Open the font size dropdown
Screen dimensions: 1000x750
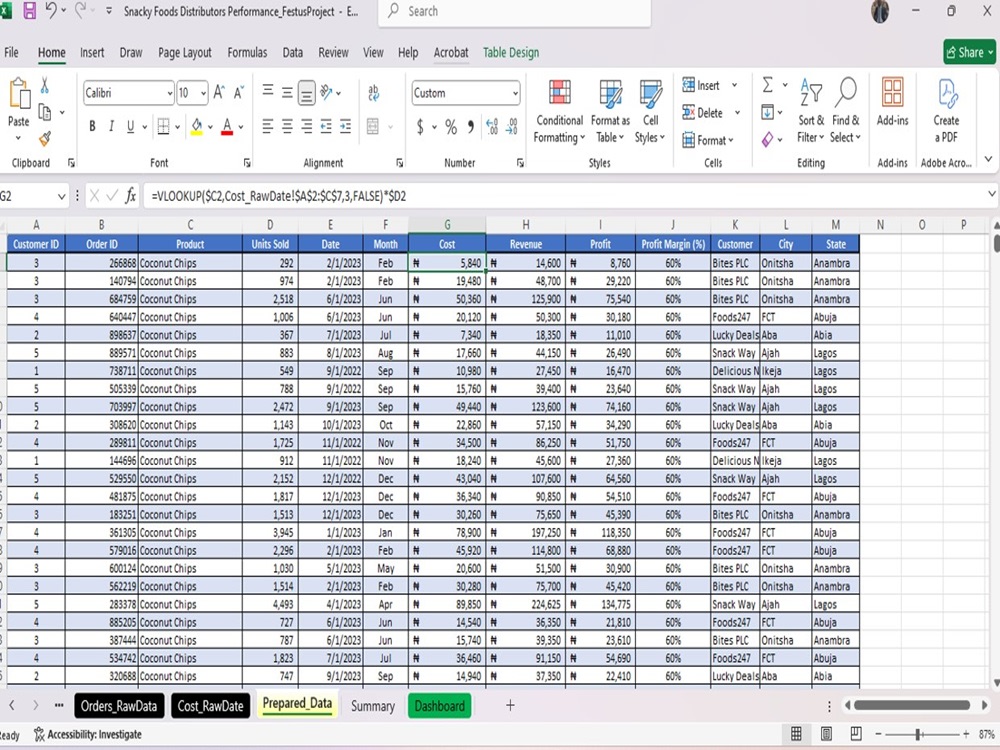pyautogui.click(x=203, y=93)
